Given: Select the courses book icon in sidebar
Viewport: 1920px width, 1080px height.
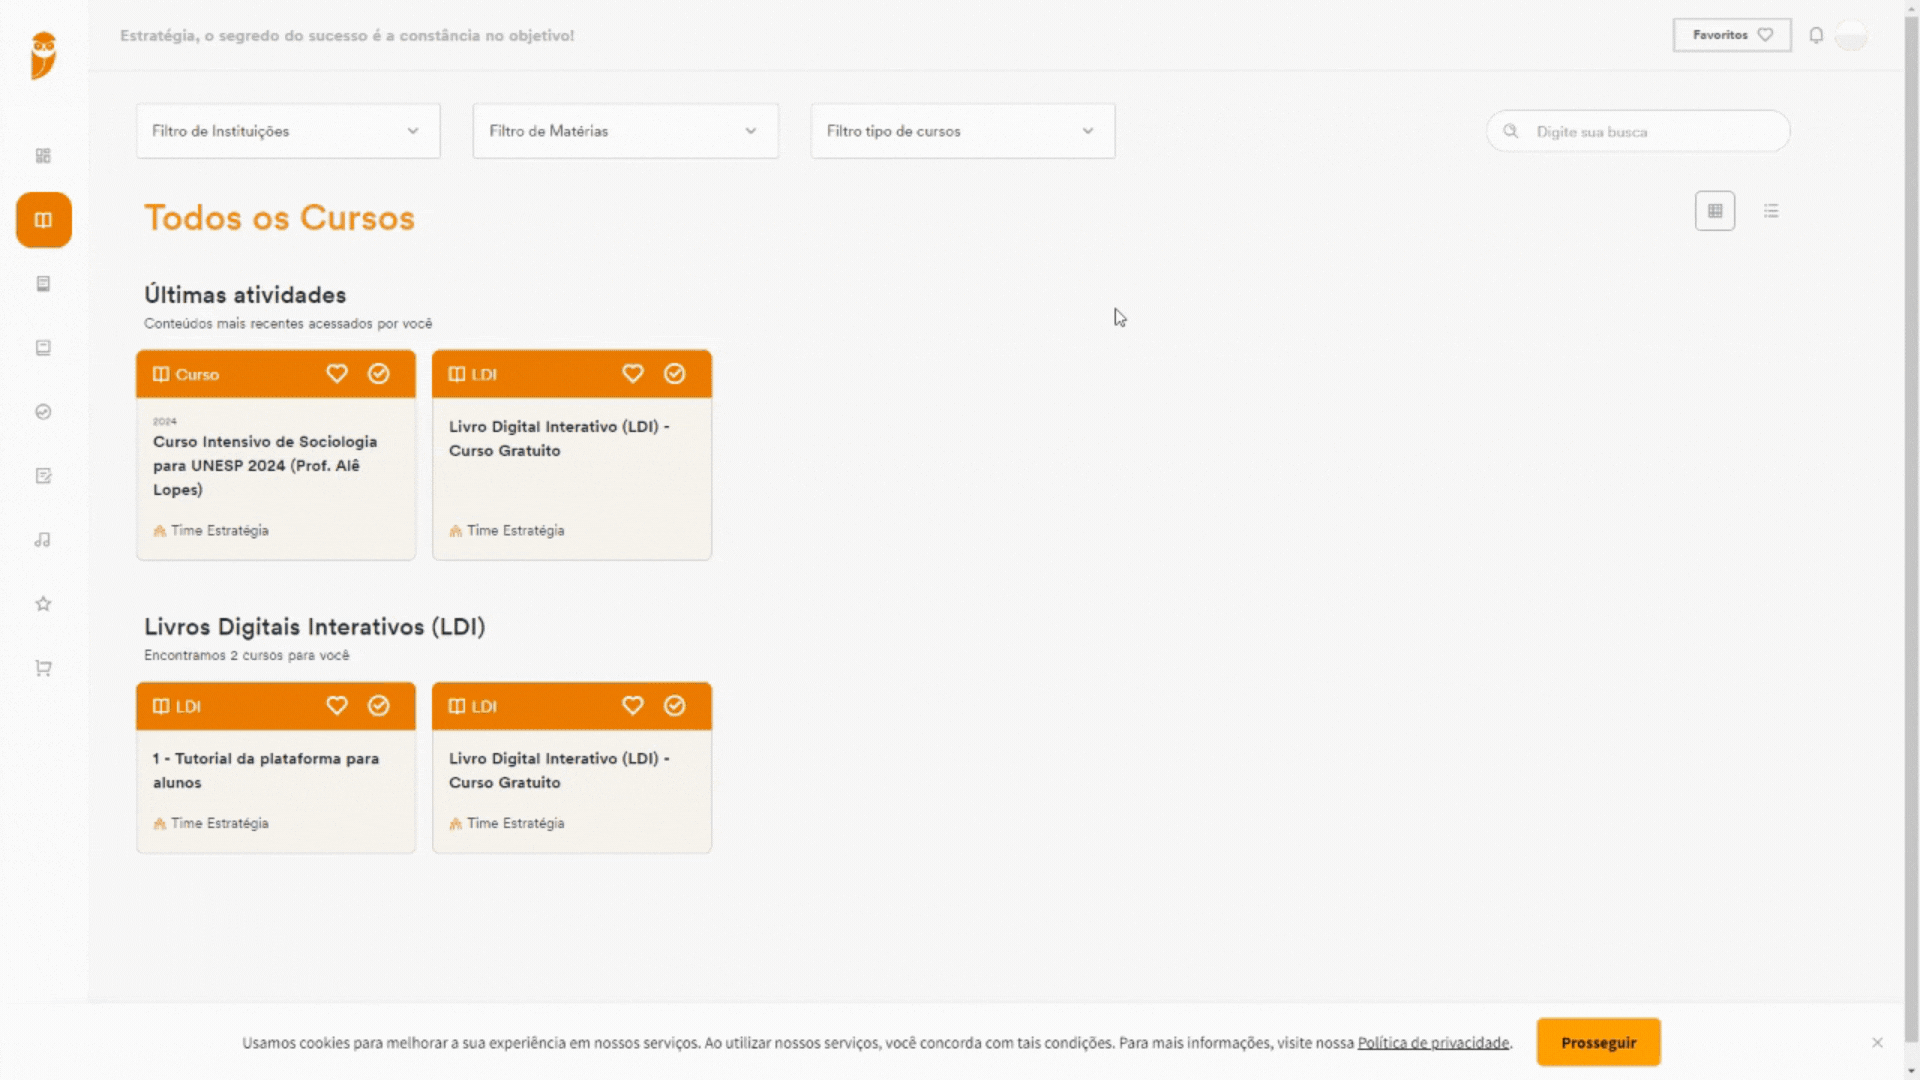Looking at the screenshot, I should pos(43,220).
